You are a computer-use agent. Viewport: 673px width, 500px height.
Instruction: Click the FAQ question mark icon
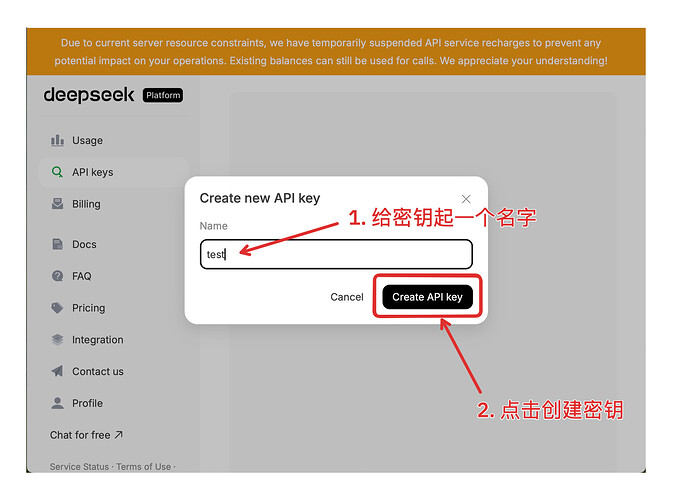[x=57, y=276]
